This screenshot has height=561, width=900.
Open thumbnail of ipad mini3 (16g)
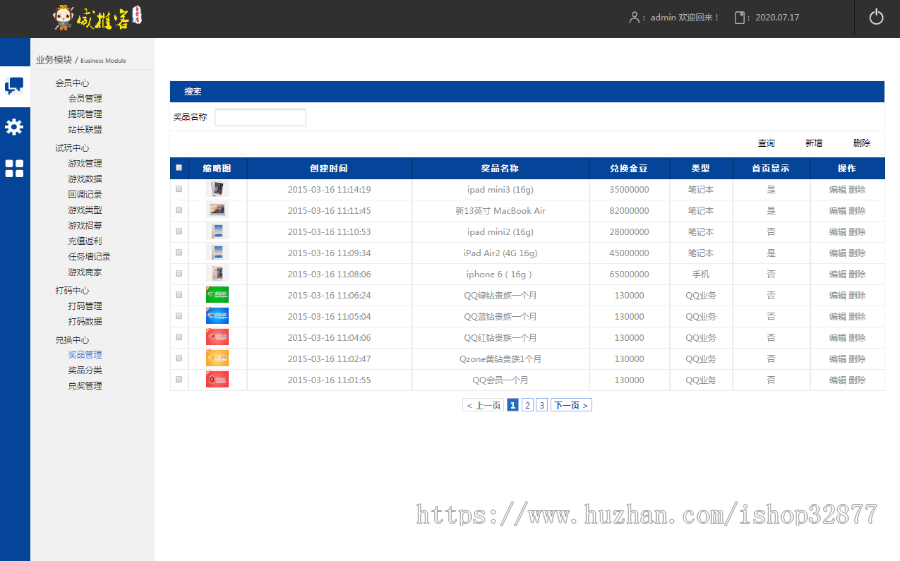click(x=218, y=189)
